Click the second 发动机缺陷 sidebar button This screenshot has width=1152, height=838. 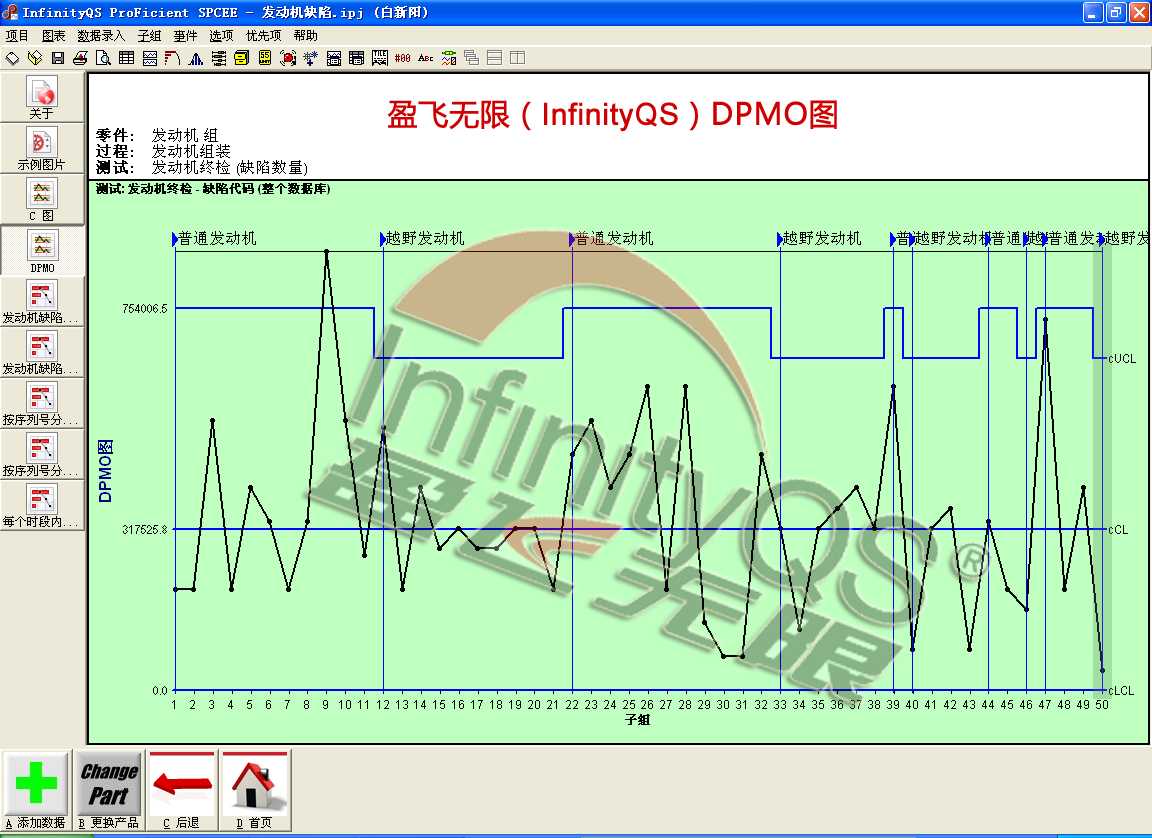click(x=42, y=353)
